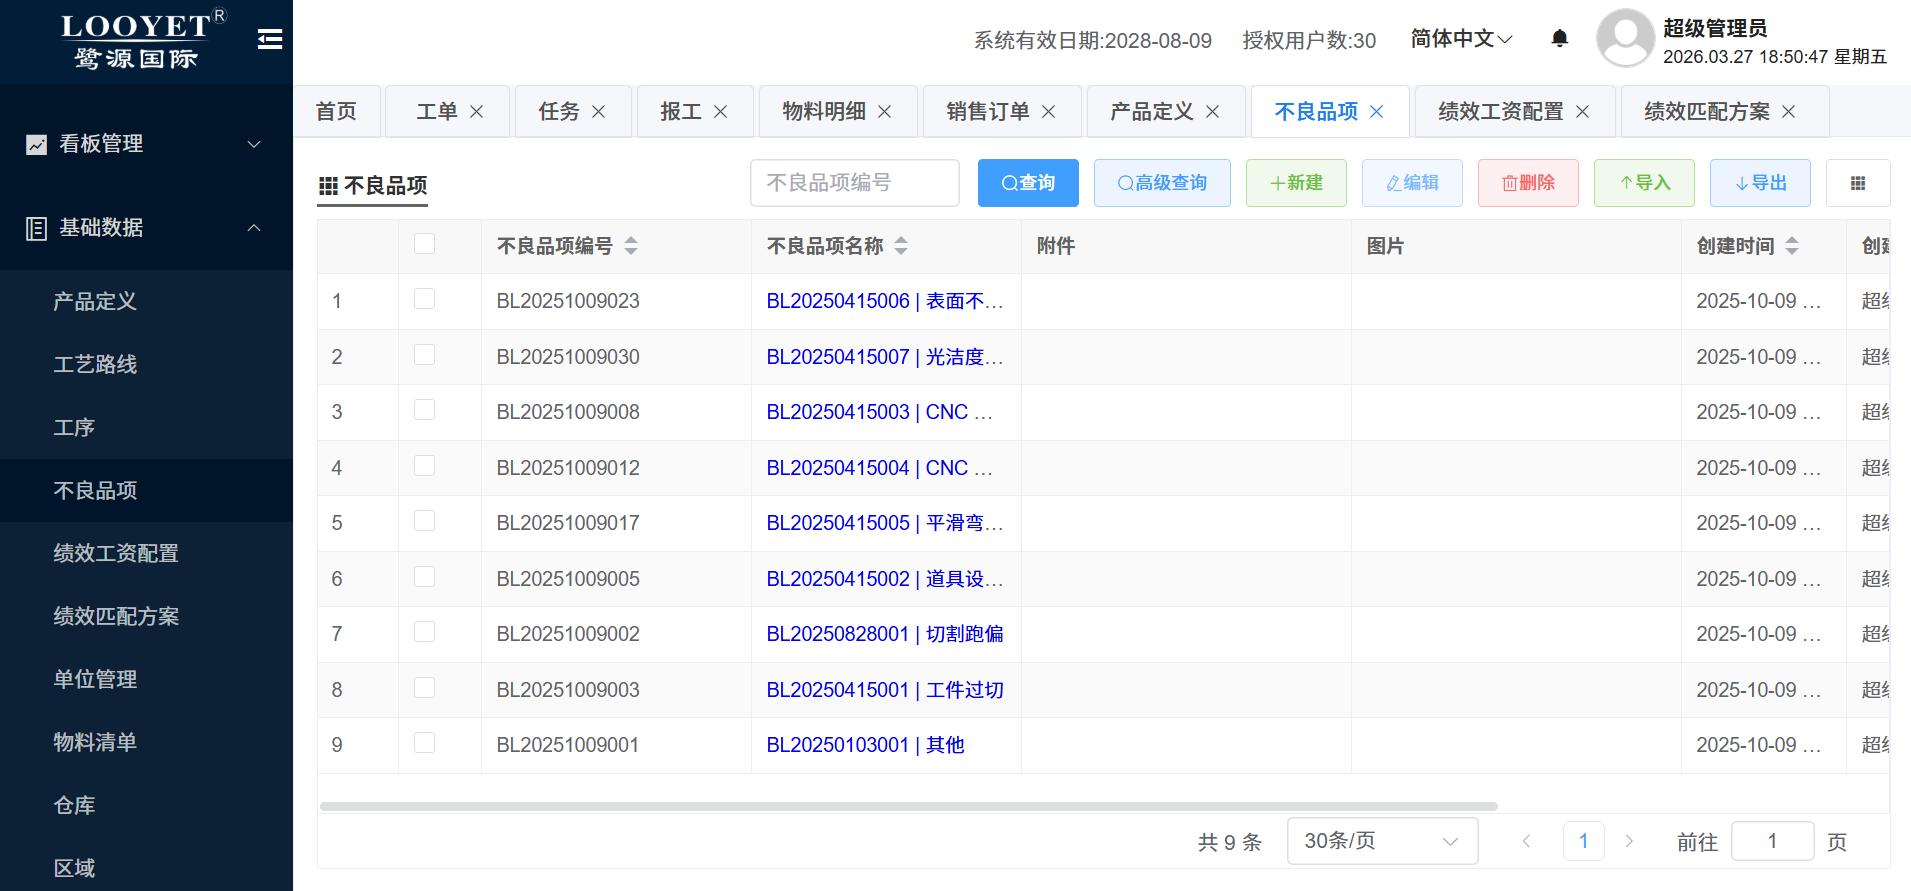Open the BL20250828001 | 切割跑偏 link
The height and width of the screenshot is (891, 1911).
(884, 634)
